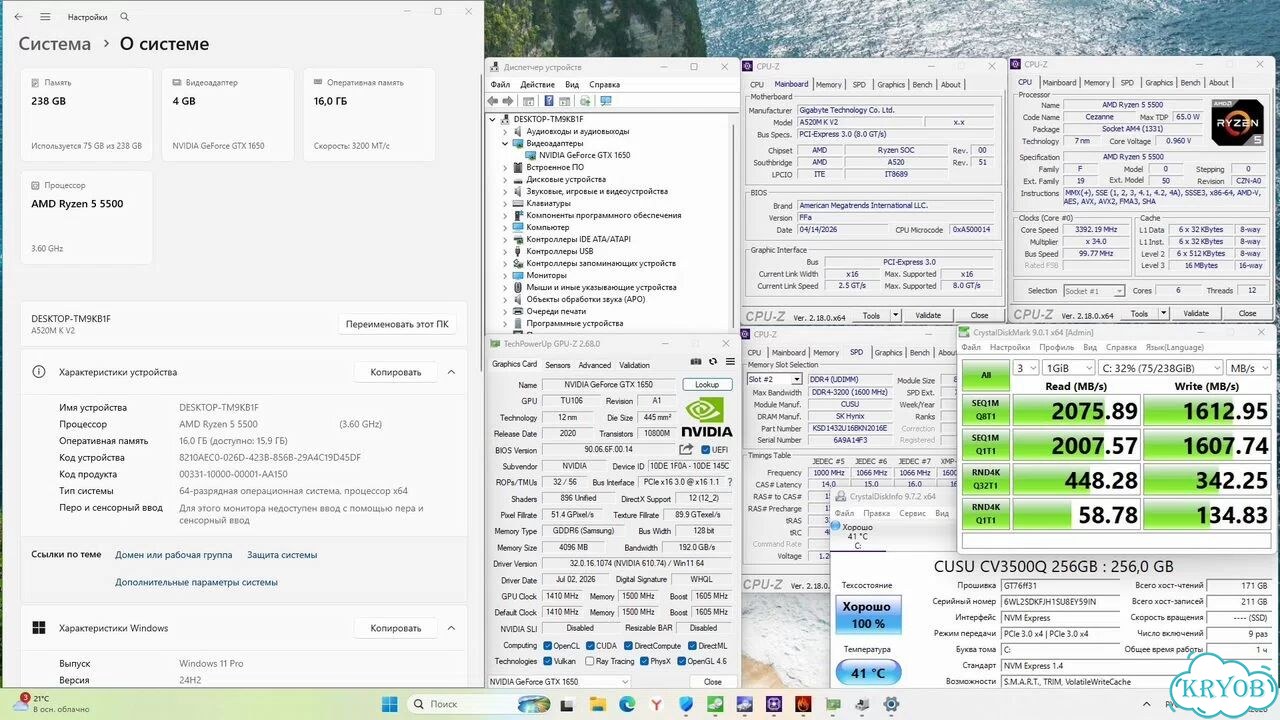The width and height of the screenshot is (1280, 720).
Task: Click the search icon in Settings title bar
Action: (x=124, y=17)
